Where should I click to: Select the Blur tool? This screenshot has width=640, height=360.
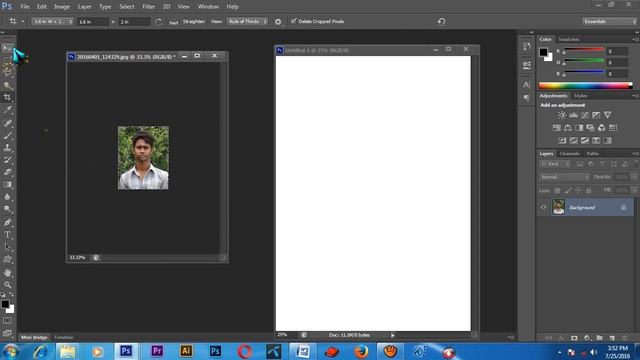(x=7, y=197)
